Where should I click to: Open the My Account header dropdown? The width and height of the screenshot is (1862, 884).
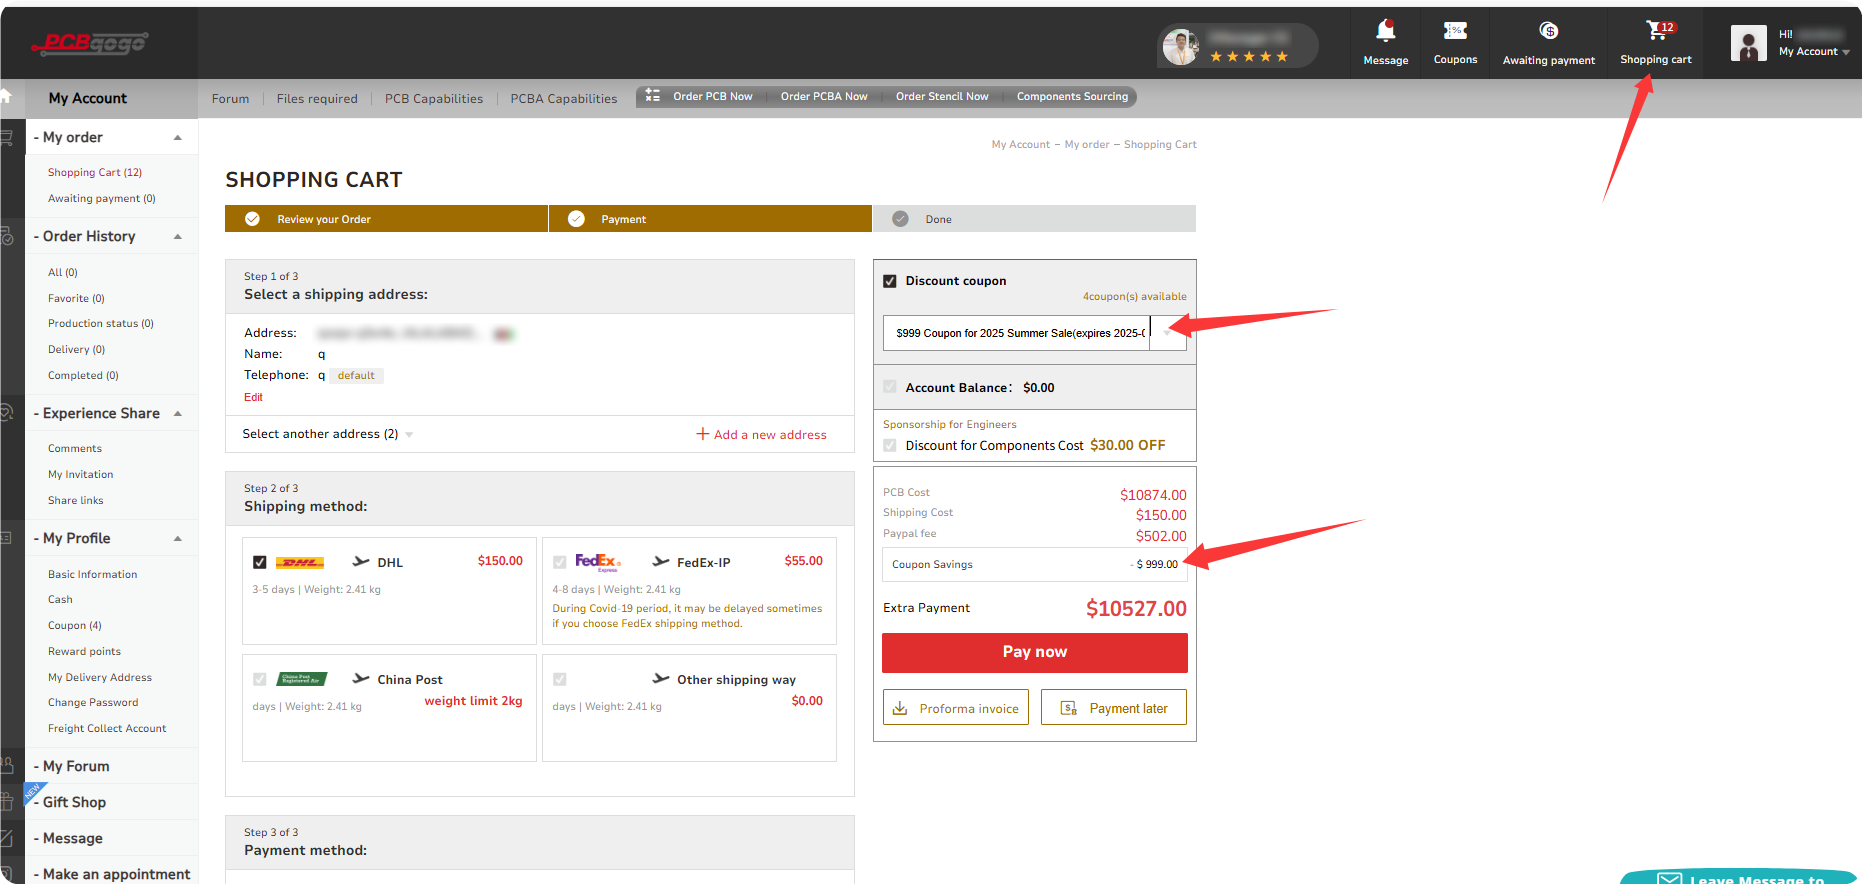(1814, 51)
